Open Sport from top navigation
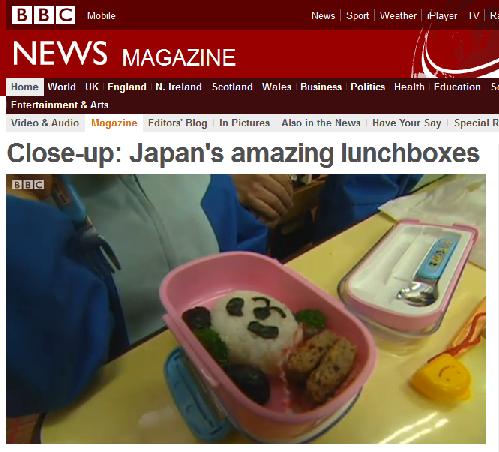Screen dimensions: 499x452 pos(357,16)
